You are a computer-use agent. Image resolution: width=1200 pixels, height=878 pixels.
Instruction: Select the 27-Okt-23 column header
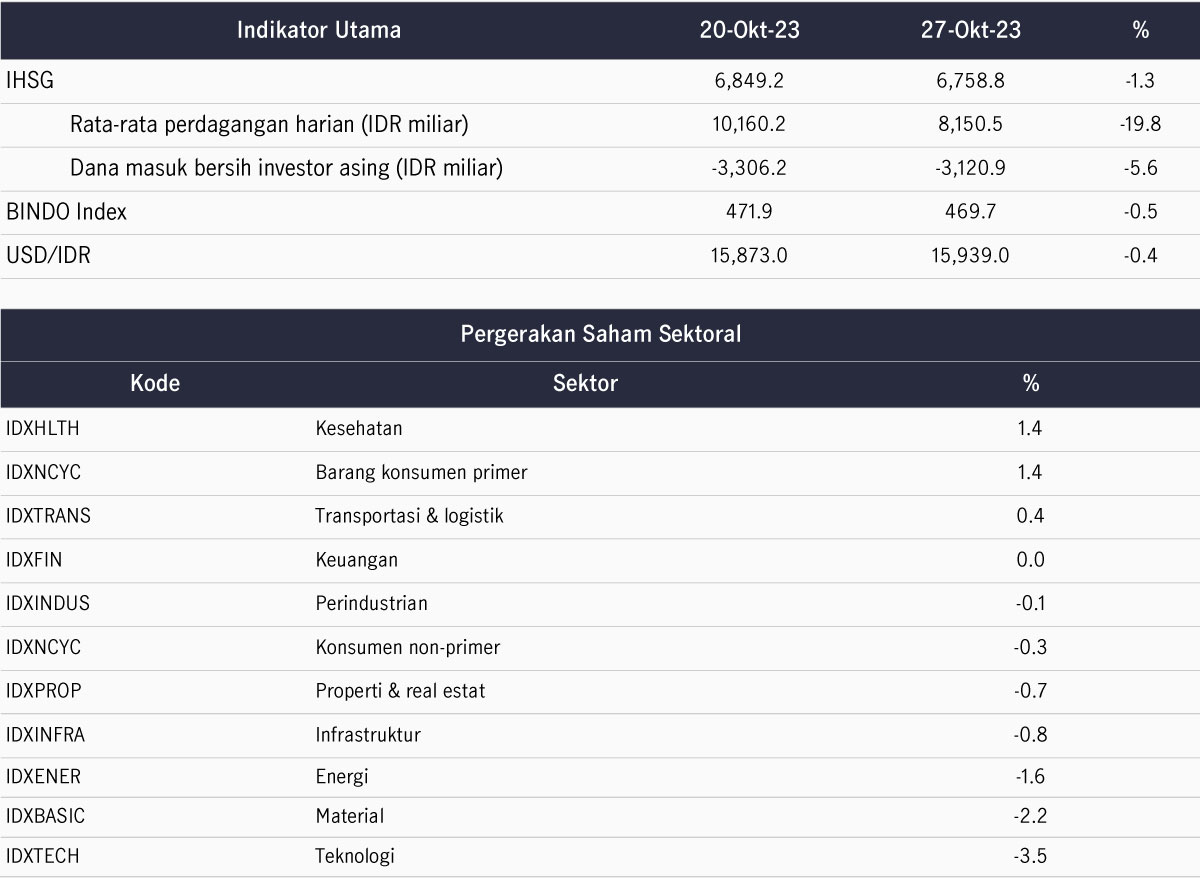coord(971,30)
